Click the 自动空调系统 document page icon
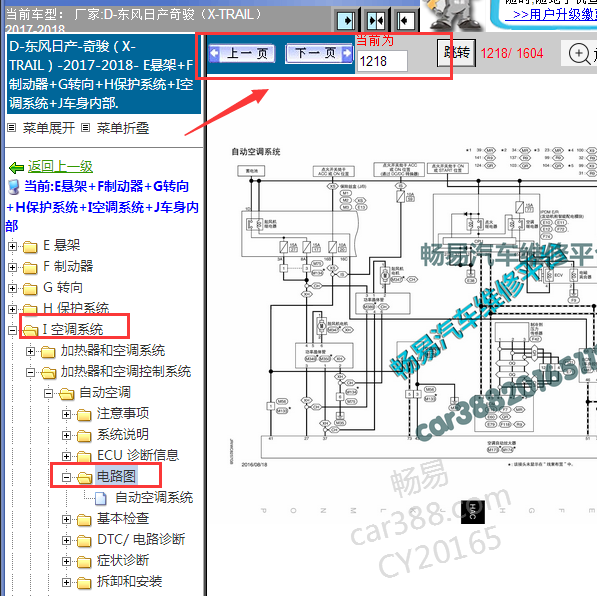Screen dimensions: 597x596 tap(101, 498)
